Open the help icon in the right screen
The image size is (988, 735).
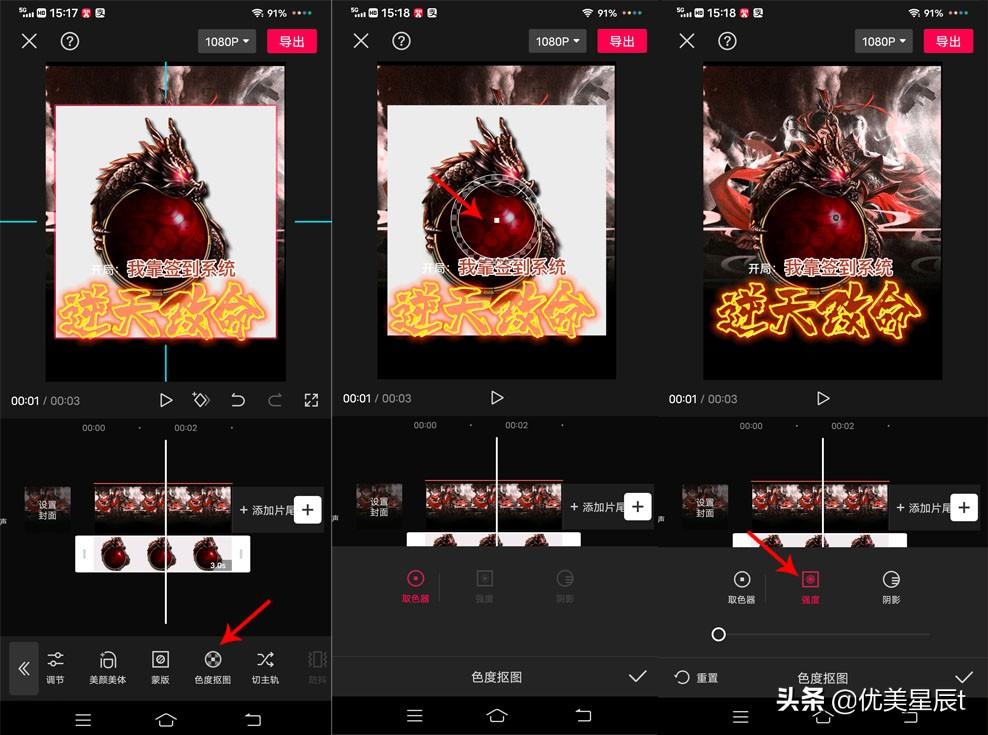[x=727, y=41]
